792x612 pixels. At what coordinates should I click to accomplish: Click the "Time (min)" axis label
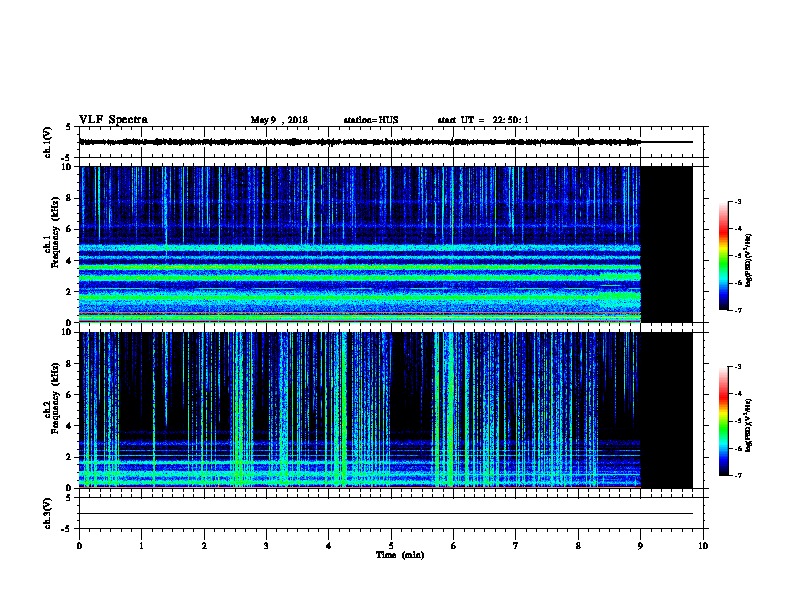(400, 555)
